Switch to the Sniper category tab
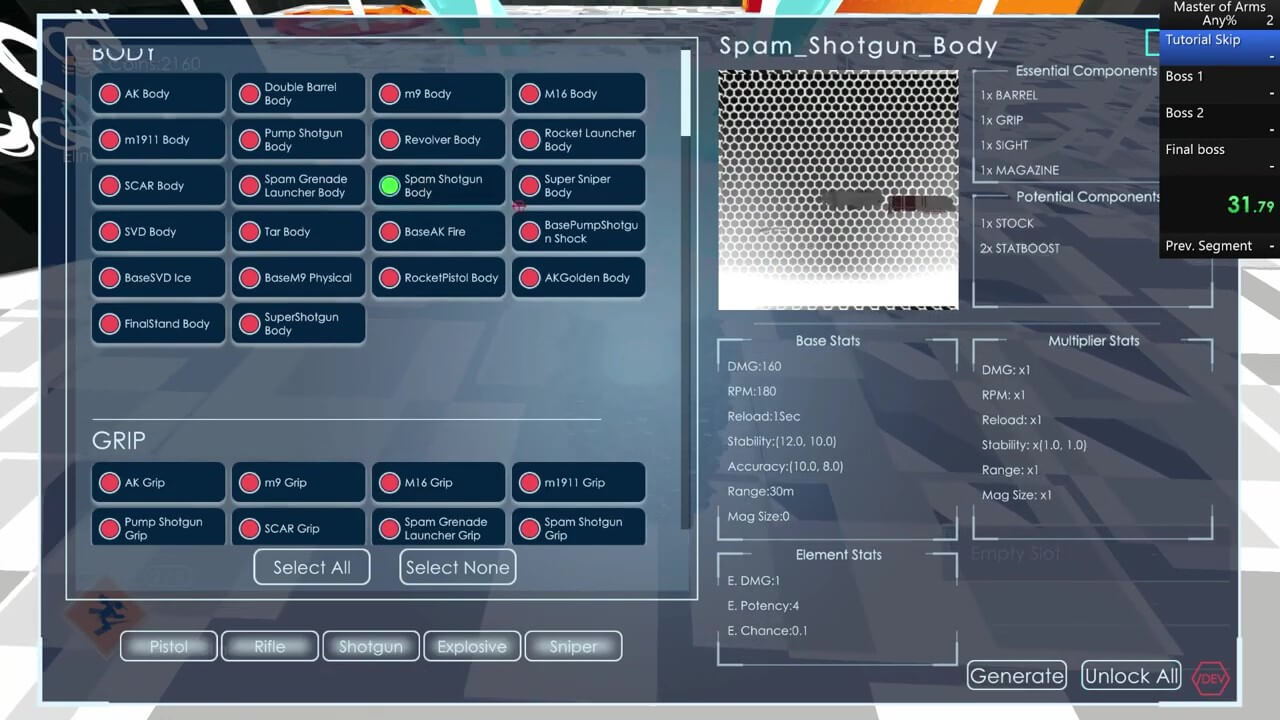This screenshot has height=720, width=1280. pos(573,647)
